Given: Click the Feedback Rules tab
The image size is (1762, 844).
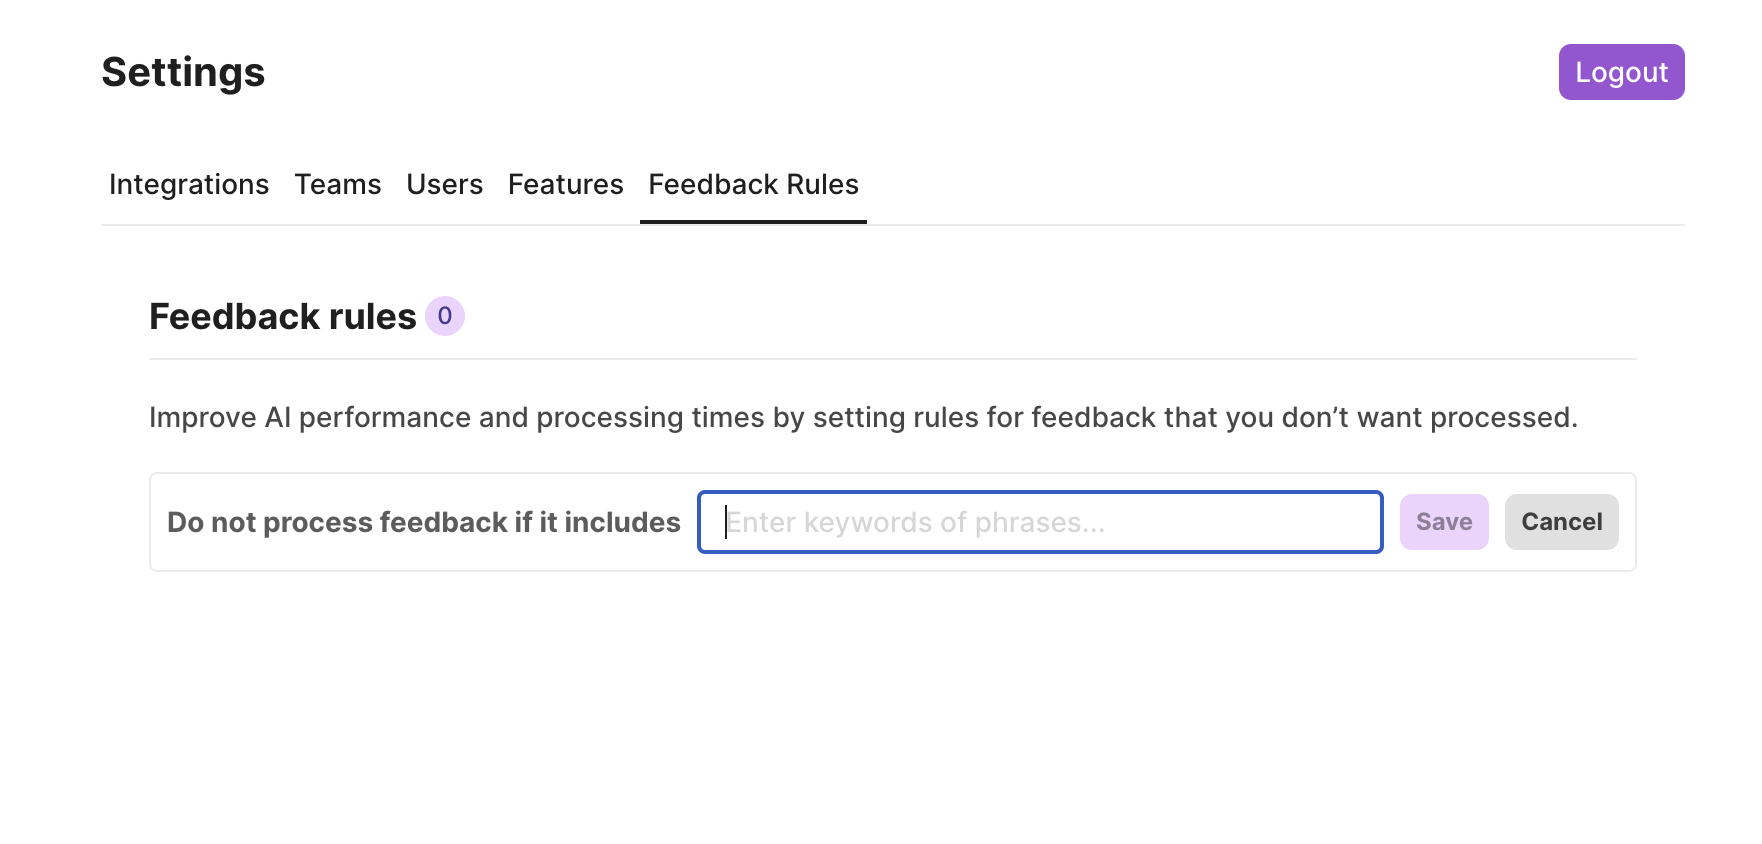Looking at the screenshot, I should tap(753, 185).
